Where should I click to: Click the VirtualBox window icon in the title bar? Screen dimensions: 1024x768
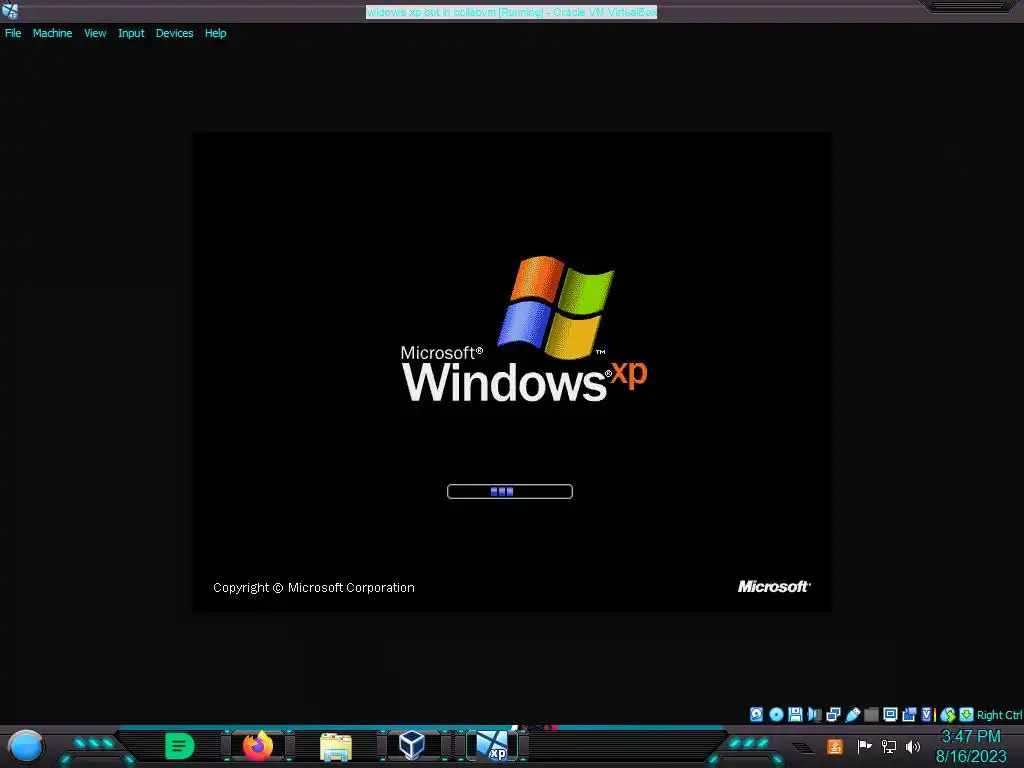[10, 10]
